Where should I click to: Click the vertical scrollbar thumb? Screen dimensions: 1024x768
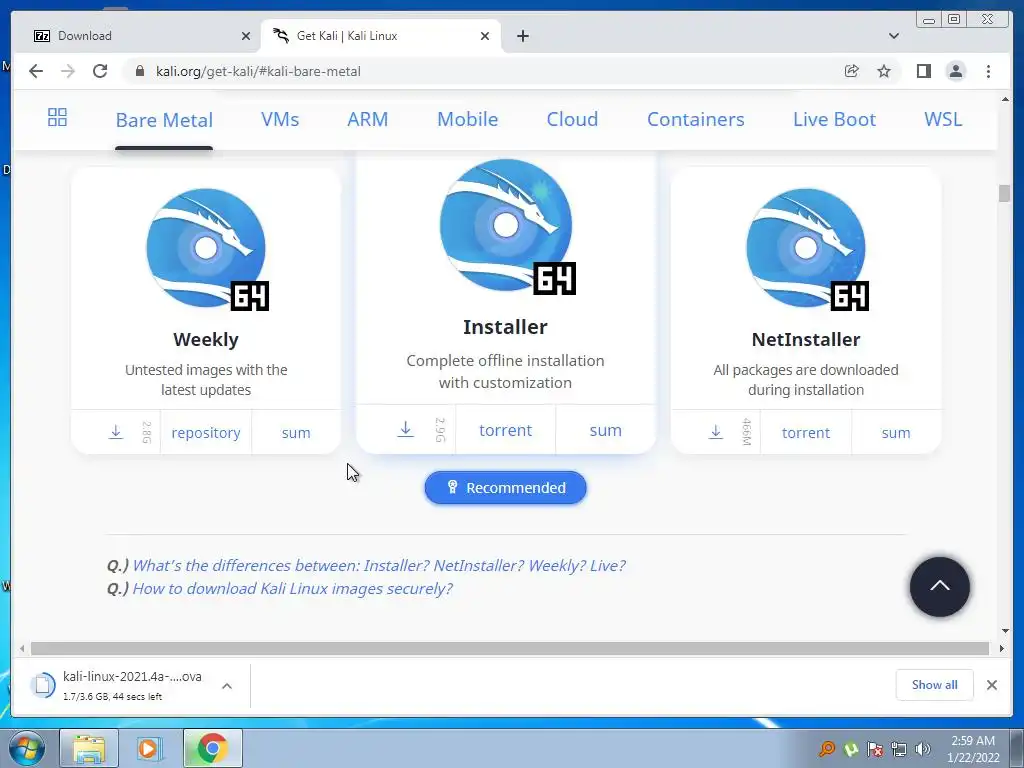[x=1004, y=193]
